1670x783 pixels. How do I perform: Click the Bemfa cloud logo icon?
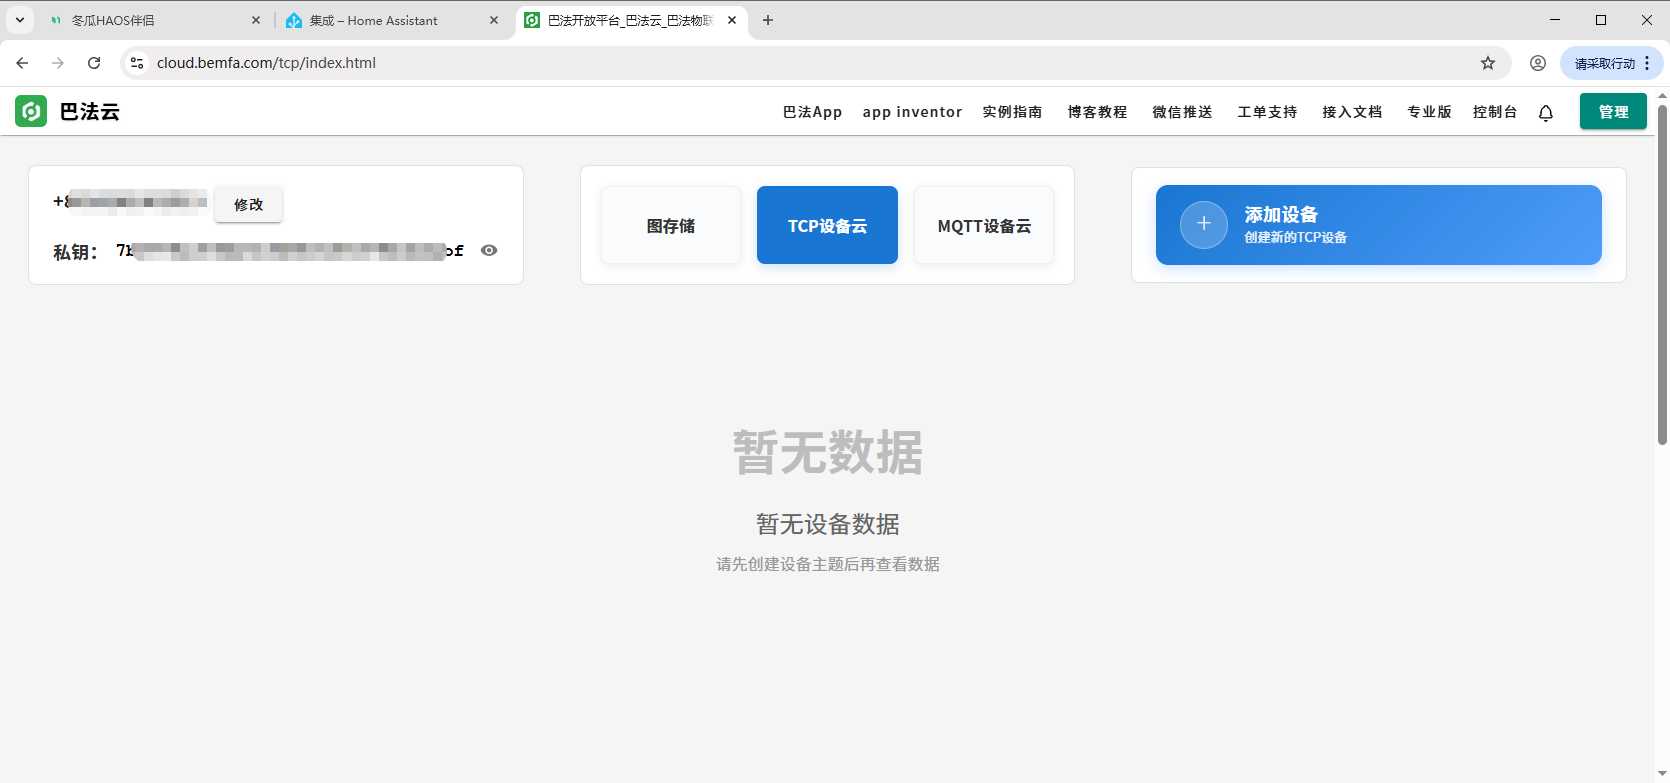pyautogui.click(x=31, y=111)
